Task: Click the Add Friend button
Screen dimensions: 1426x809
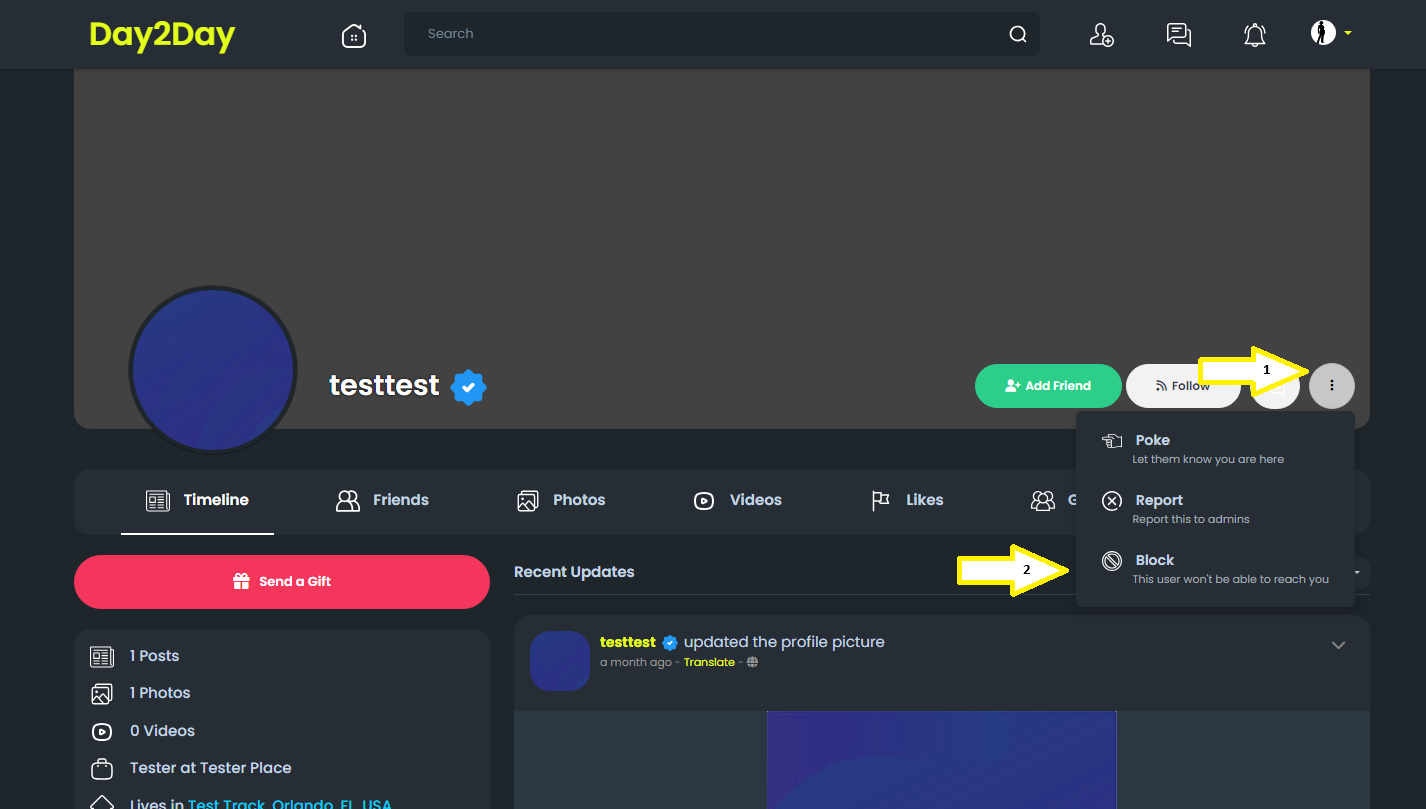Action: (1048, 385)
